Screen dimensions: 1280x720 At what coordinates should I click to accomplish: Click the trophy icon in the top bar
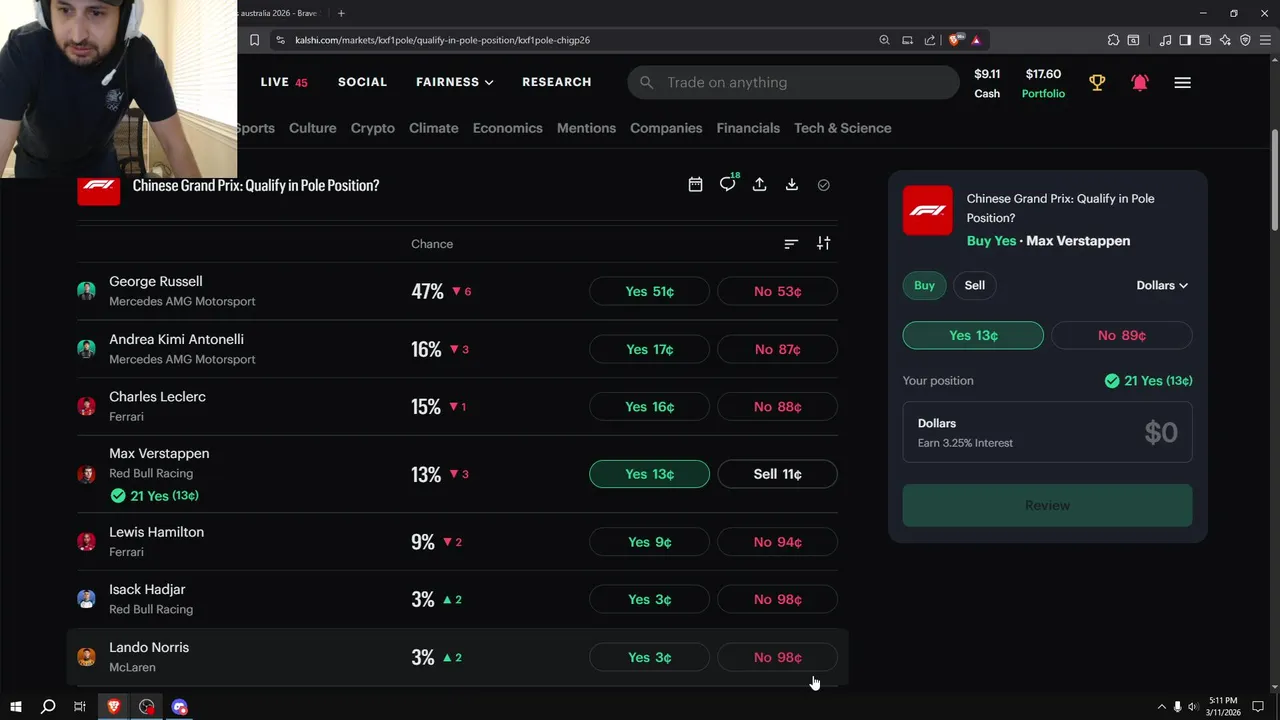[1097, 83]
